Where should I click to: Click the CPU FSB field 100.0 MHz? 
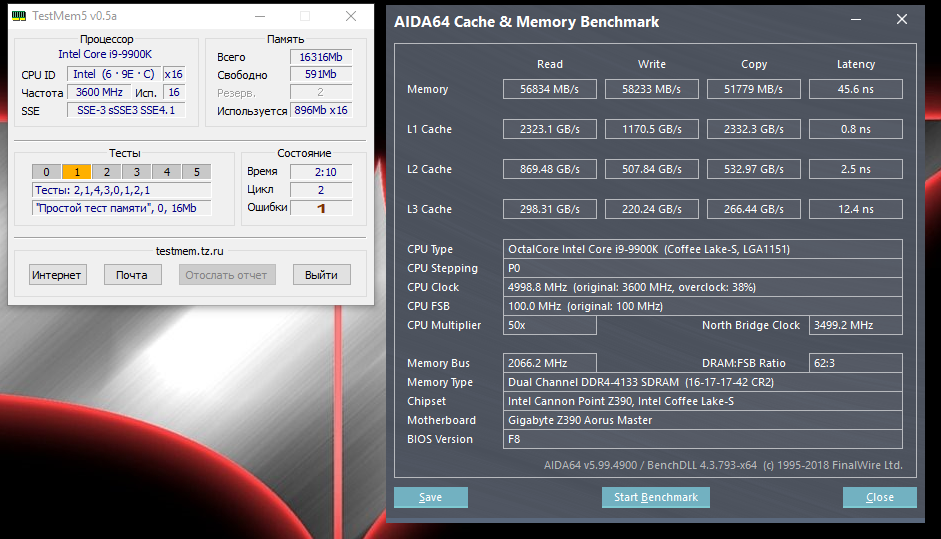tap(703, 306)
